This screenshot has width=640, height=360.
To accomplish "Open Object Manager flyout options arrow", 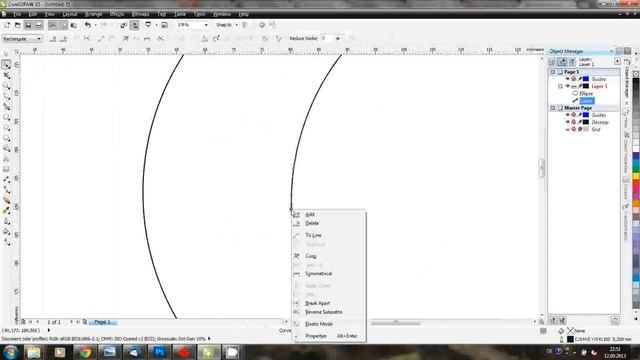I will pyautogui.click(x=617, y=62).
